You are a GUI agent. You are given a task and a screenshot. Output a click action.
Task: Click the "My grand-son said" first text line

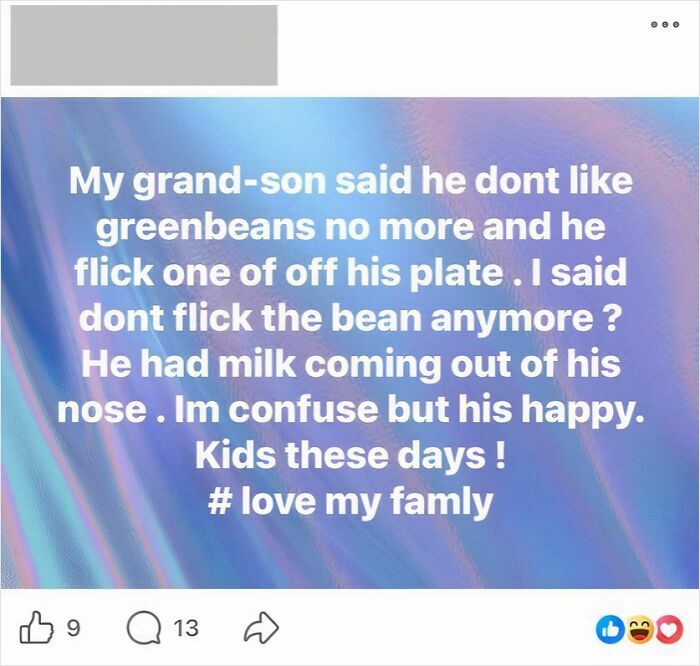pos(351,181)
